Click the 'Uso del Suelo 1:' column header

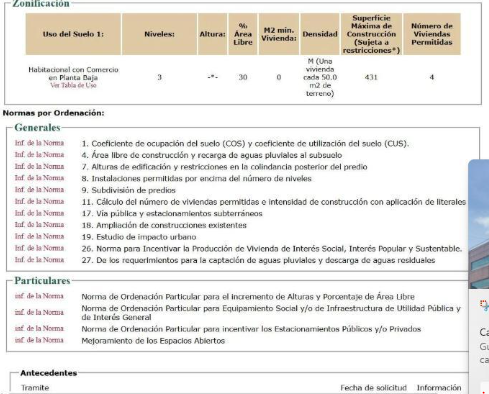click(x=73, y=34)
